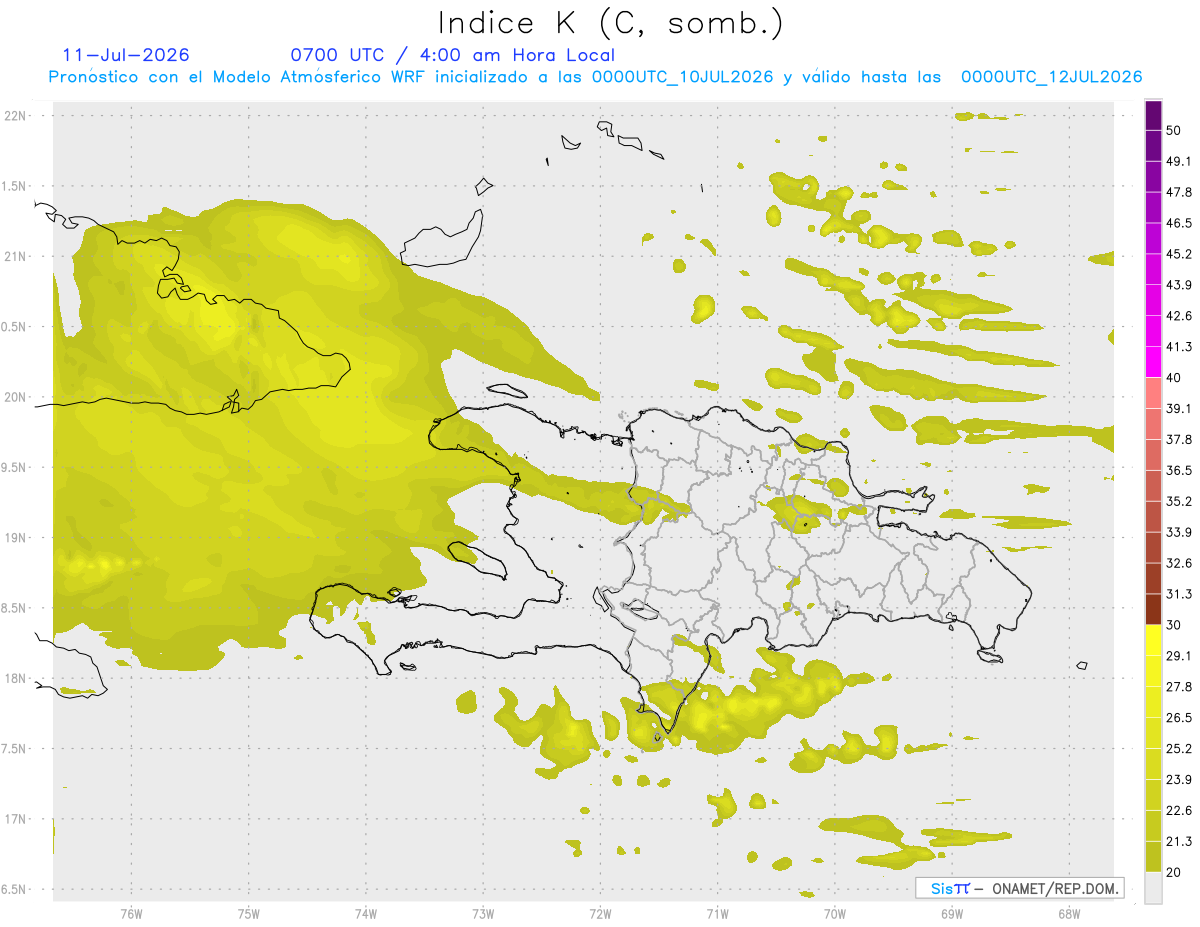Image resolution: width=1200 pixels, height=927 pixels.
Task: Click the colorbar label '39.1'
Action: pyautogui.click(x=1179, y=408)
